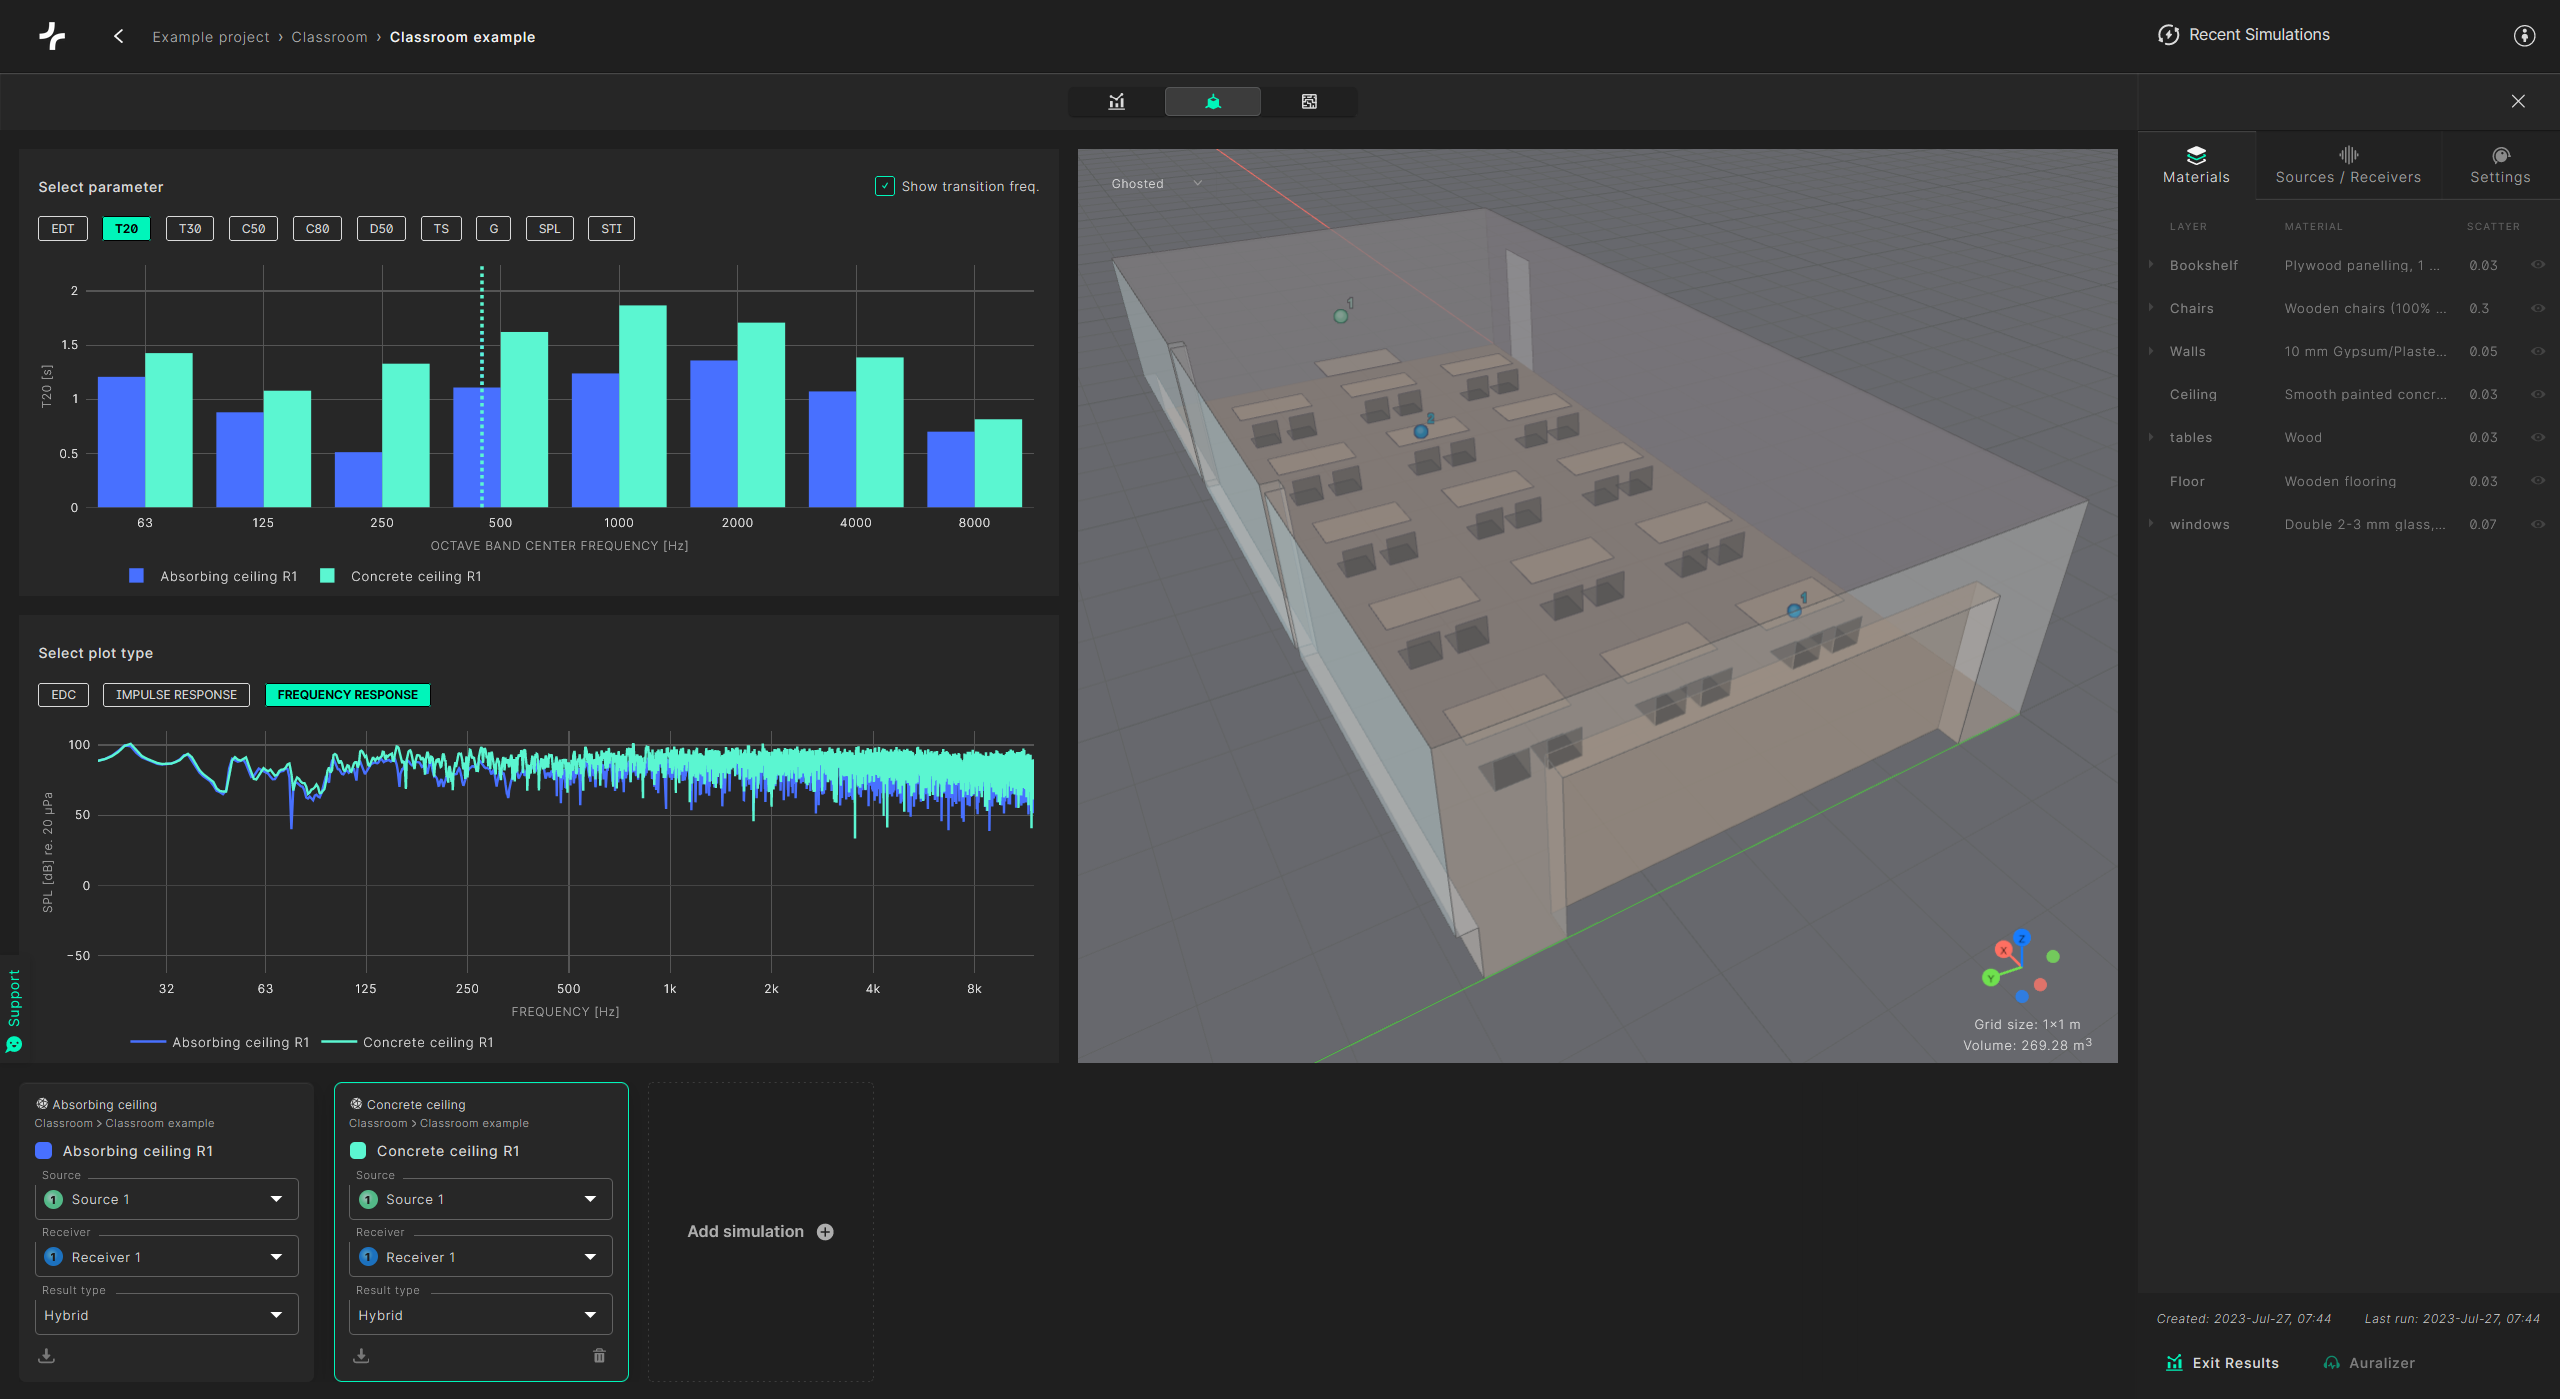Click the Floor scatter value 0.03
This screenshot has width=2560, height=1399.
coord(2483,482)
